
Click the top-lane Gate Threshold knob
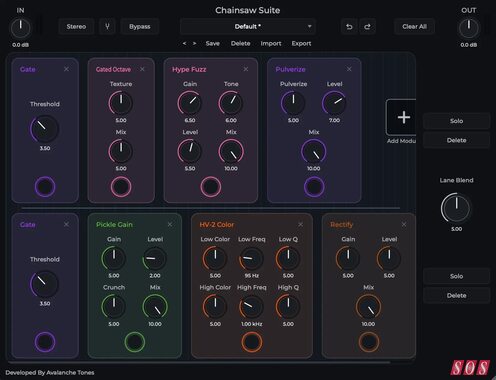click(45, 129)
